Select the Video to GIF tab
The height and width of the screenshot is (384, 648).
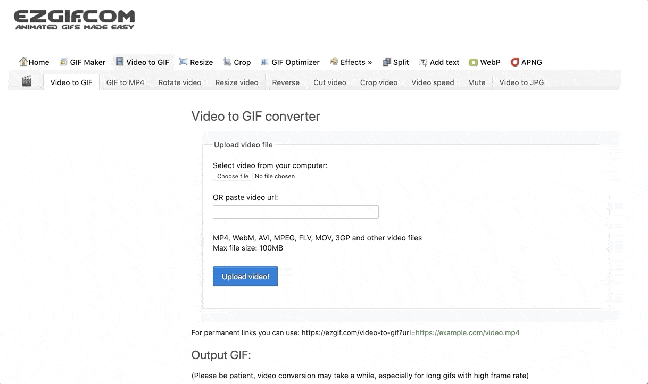tap(71, 82)
